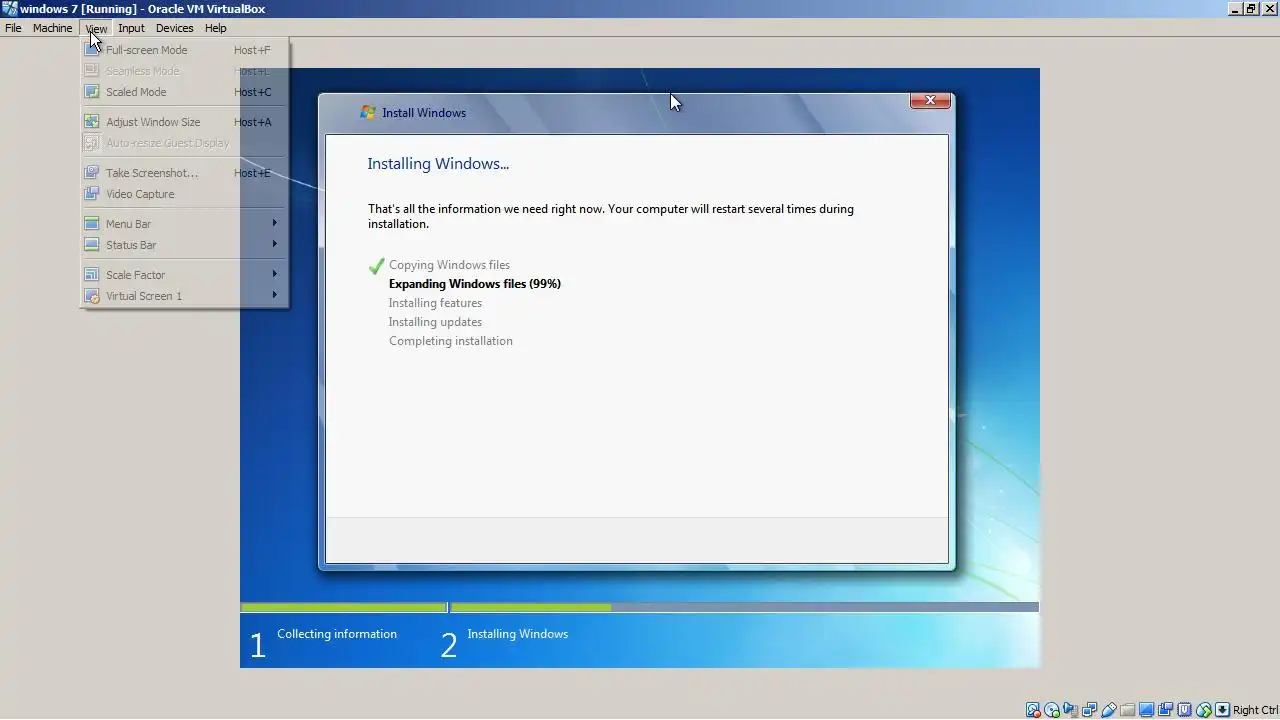The height and width of the screenshot is (720, 1280).
Task: Open the shared folders status icon
Action: 1128,710
